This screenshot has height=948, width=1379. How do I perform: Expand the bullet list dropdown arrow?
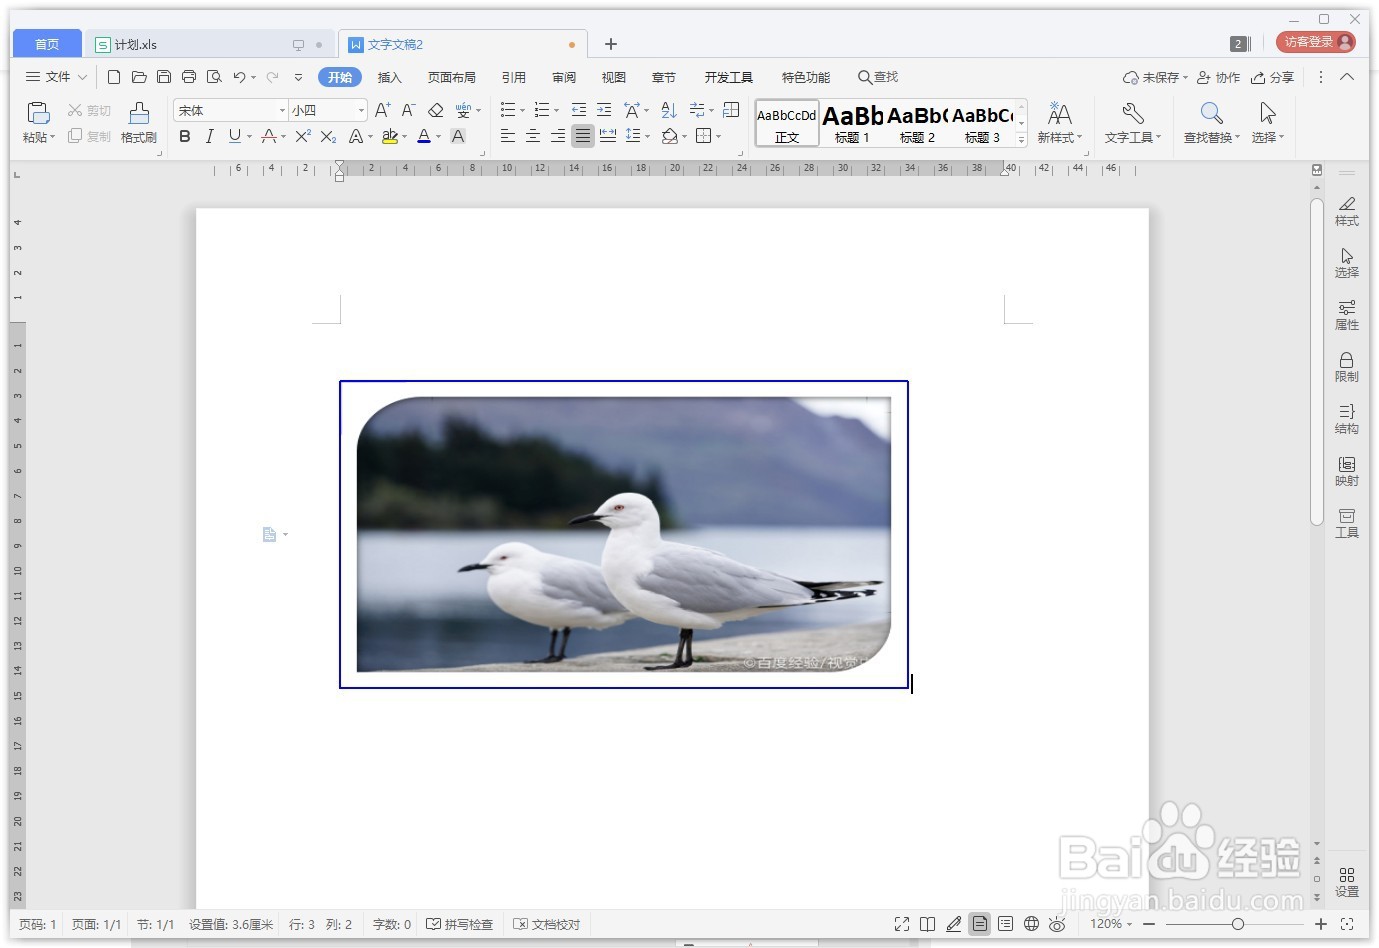point(522,110)
